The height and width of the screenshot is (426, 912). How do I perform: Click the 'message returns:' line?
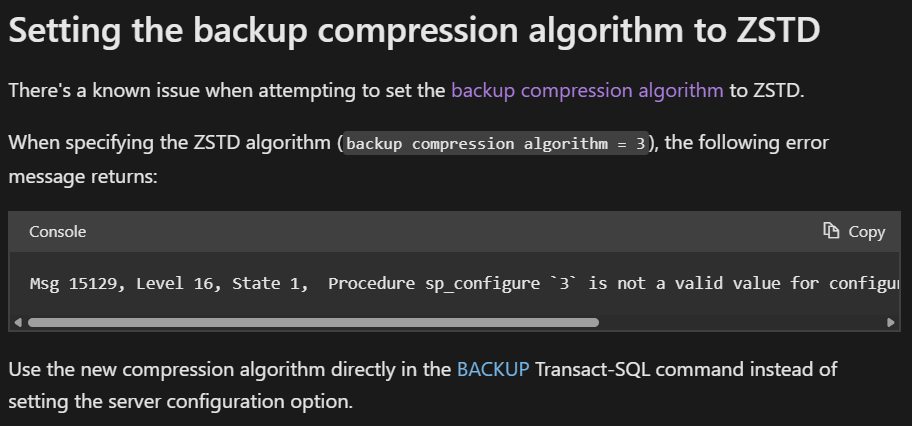[x=83, y=176]
